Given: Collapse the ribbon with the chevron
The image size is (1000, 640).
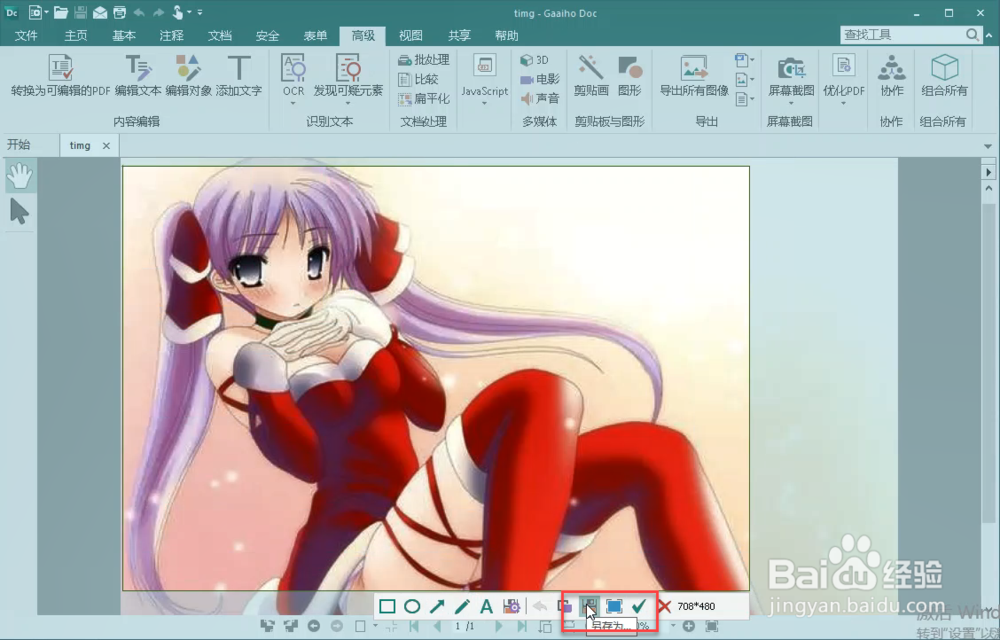Looking at the screenshot, I should click(x=989, y=36).
